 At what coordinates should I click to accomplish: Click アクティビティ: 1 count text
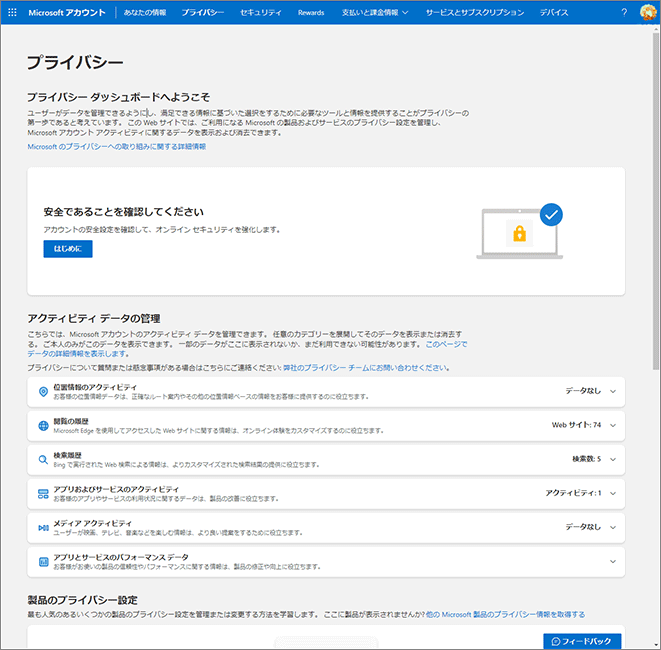tap(573, 493)
